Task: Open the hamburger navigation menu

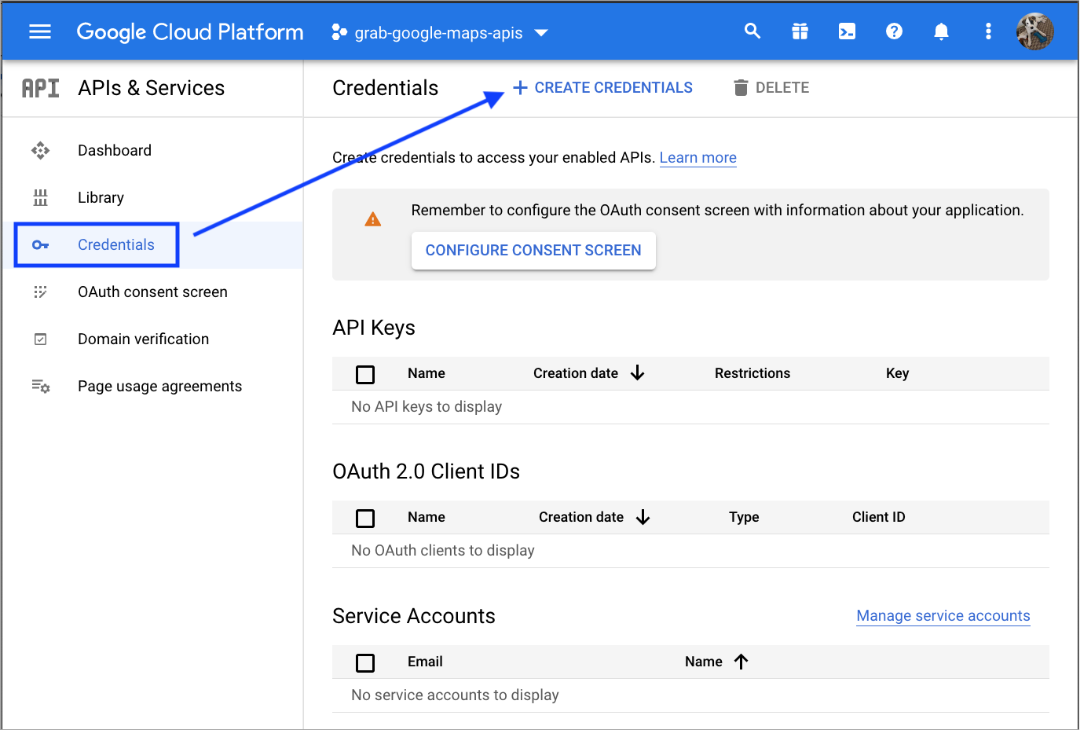Action: point(40,32)
